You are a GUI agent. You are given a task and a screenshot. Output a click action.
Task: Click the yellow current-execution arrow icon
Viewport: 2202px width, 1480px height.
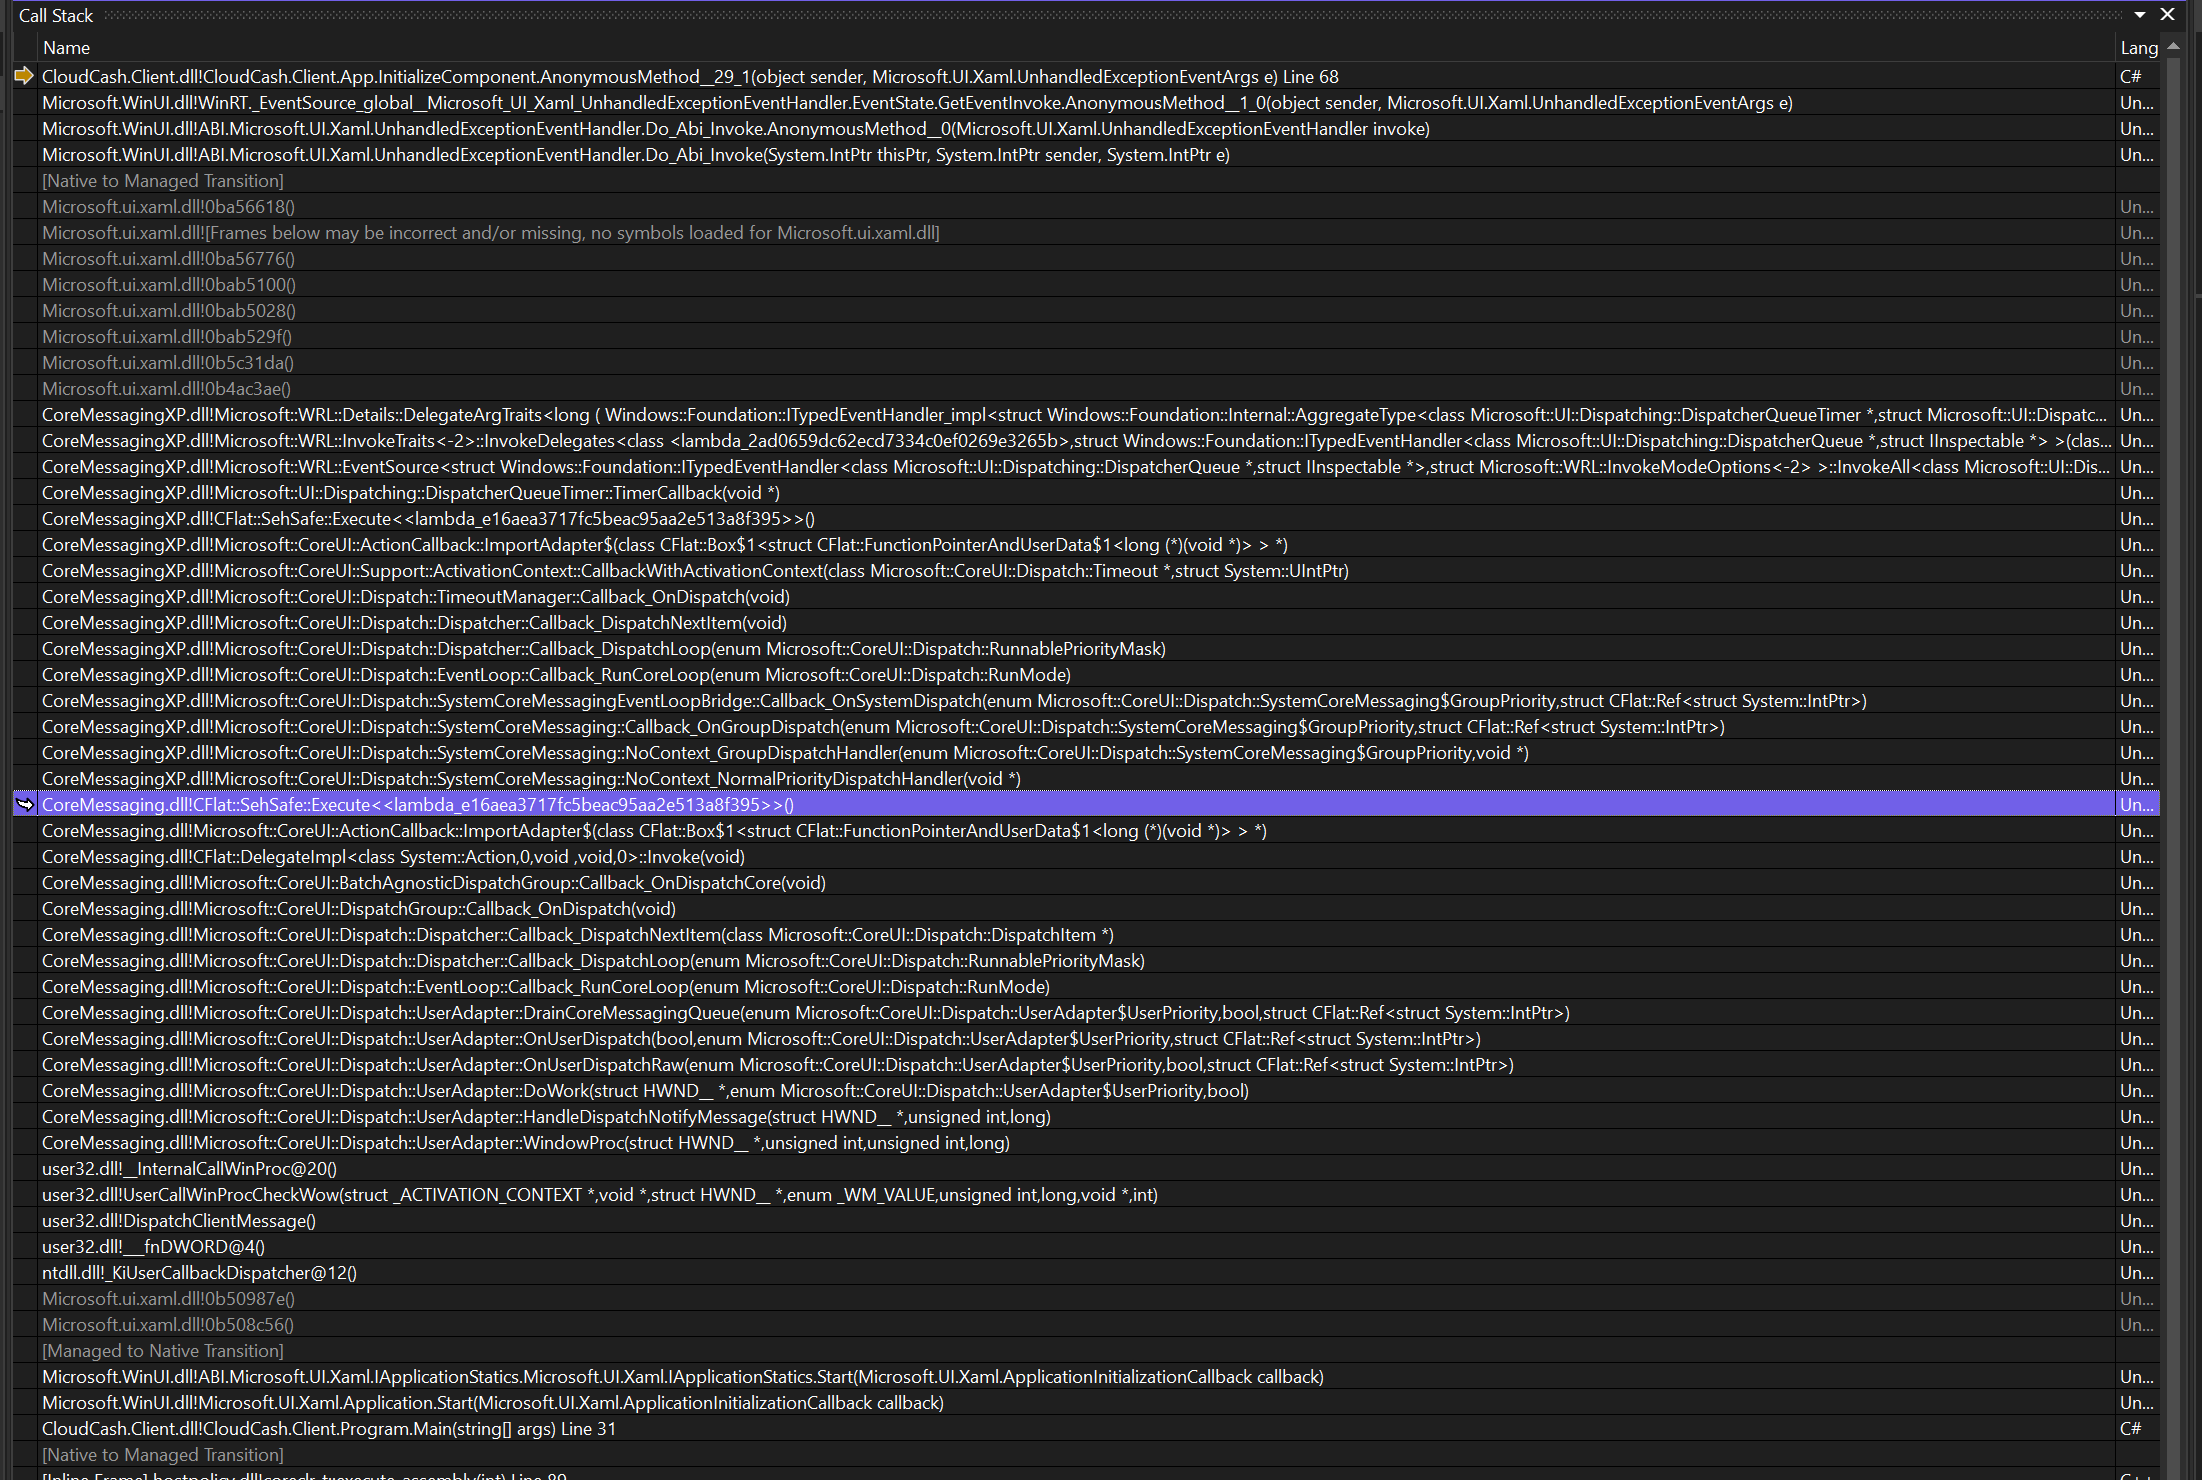pyautogui.click(x=24, y=76)
